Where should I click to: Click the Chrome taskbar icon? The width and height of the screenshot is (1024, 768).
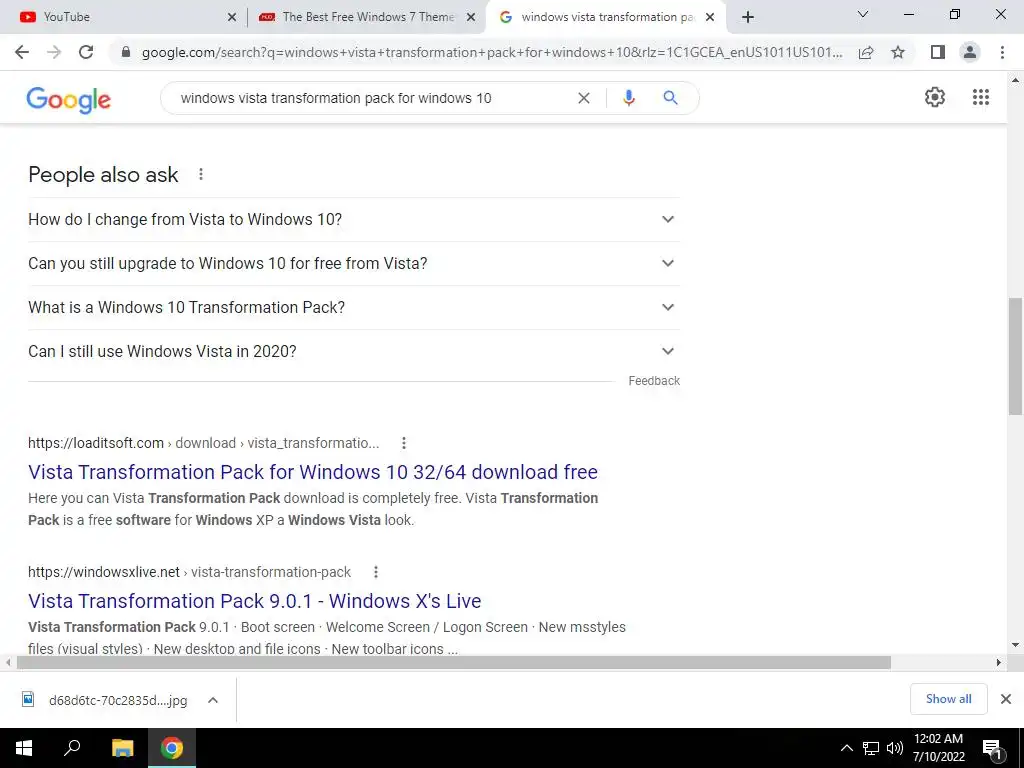pyautogui.click(x=172, y=748)
